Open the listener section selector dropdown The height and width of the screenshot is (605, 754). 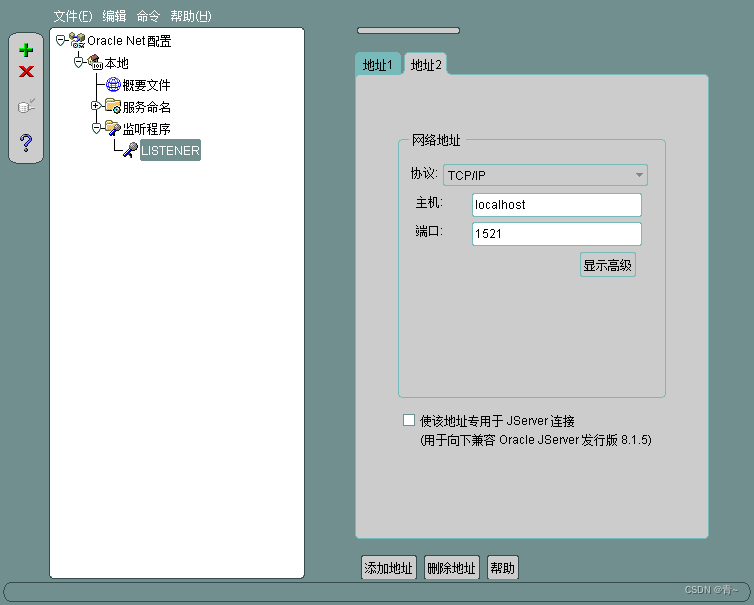pyautogui.click(x=408, y=30)
